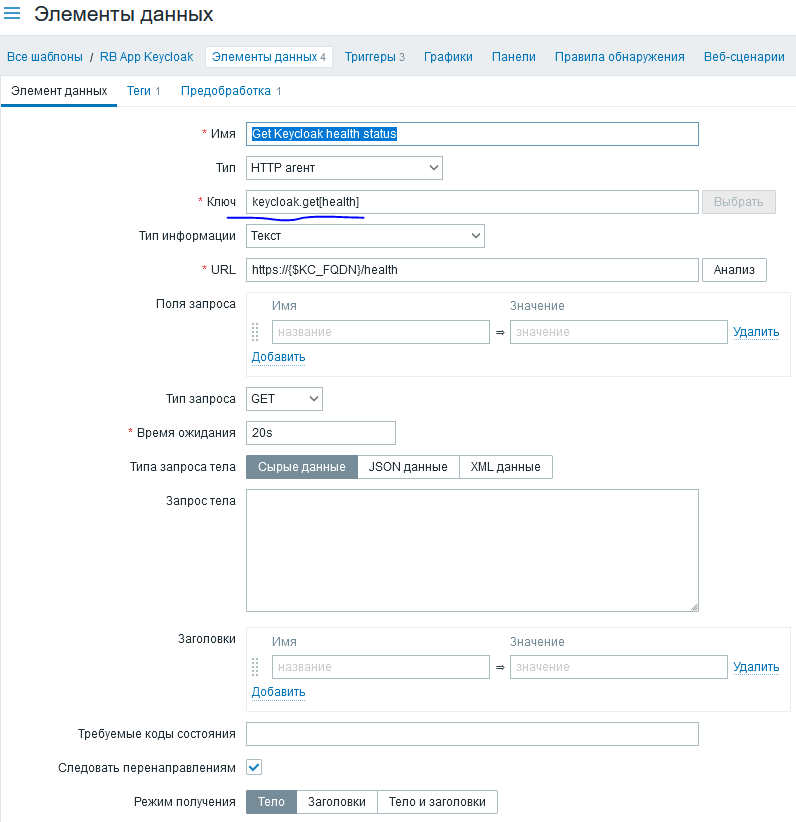
Task: Expand the Тип информации dropdown
Action: [365, 236]
